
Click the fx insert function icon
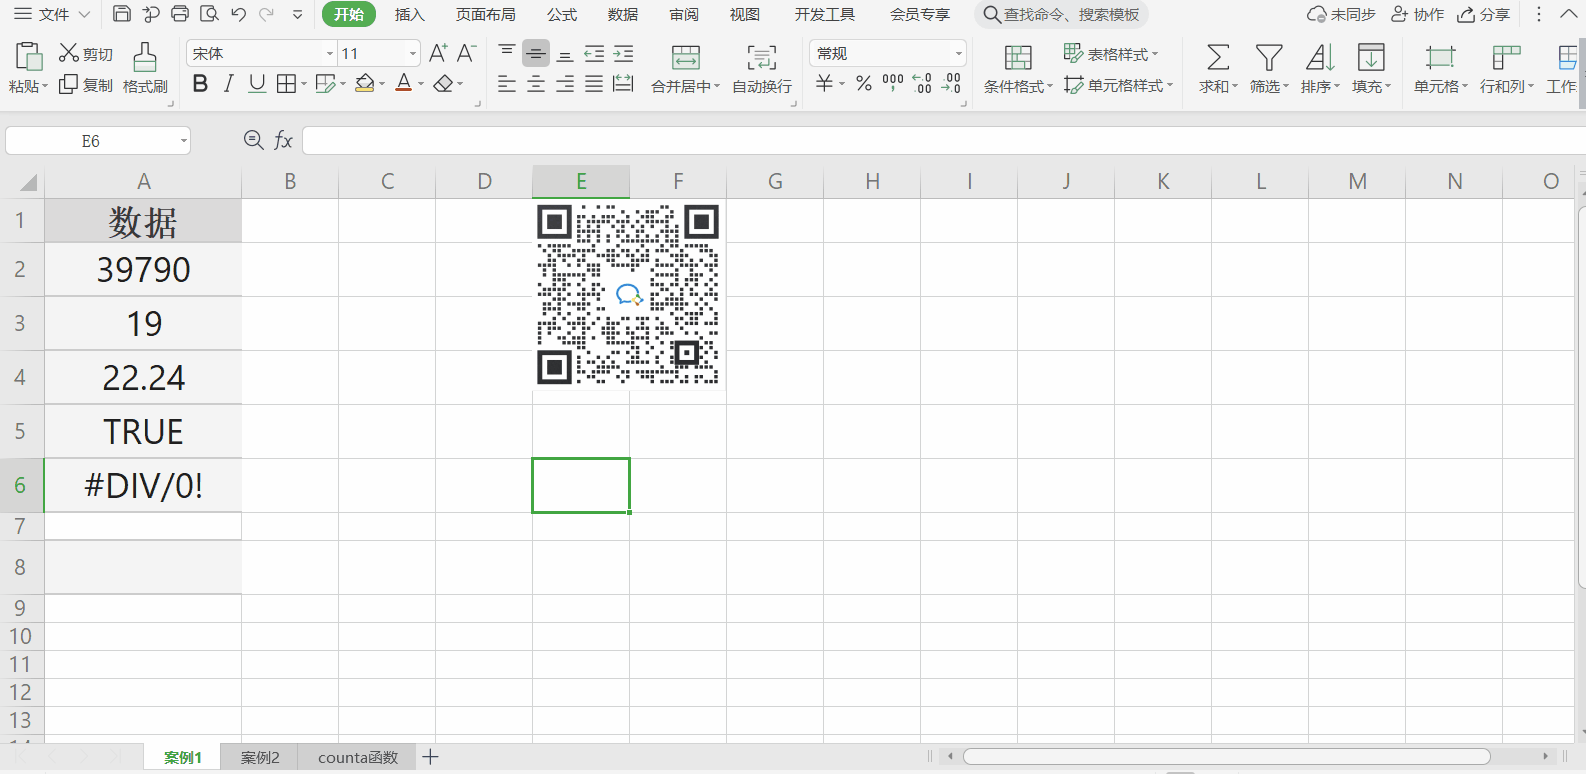click(284, 141)
